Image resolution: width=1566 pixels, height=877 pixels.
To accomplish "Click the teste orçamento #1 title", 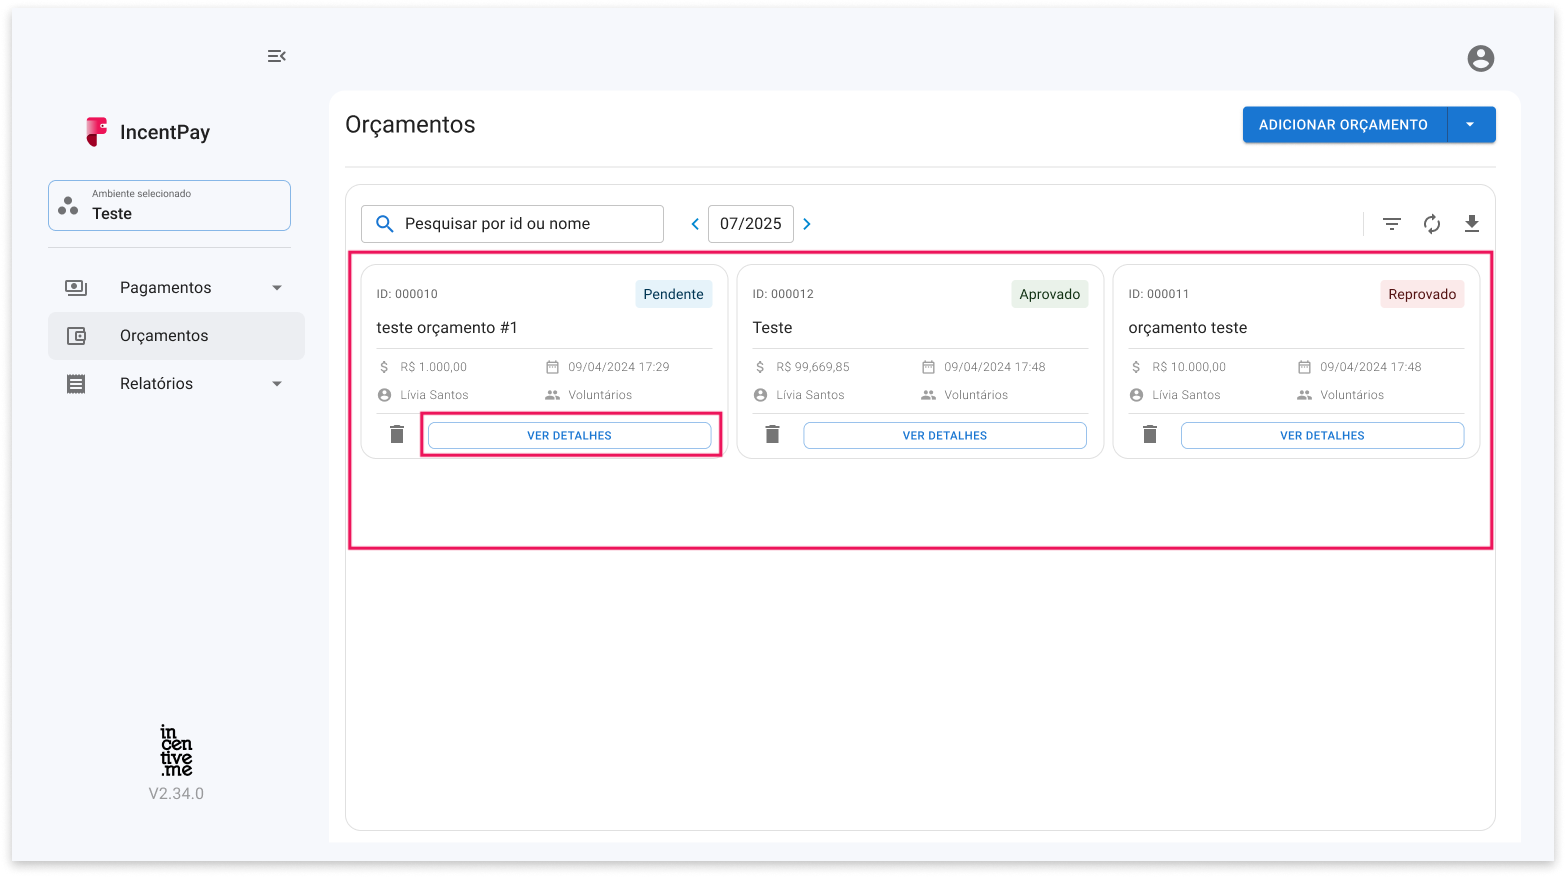I will (x=447, y=328).
